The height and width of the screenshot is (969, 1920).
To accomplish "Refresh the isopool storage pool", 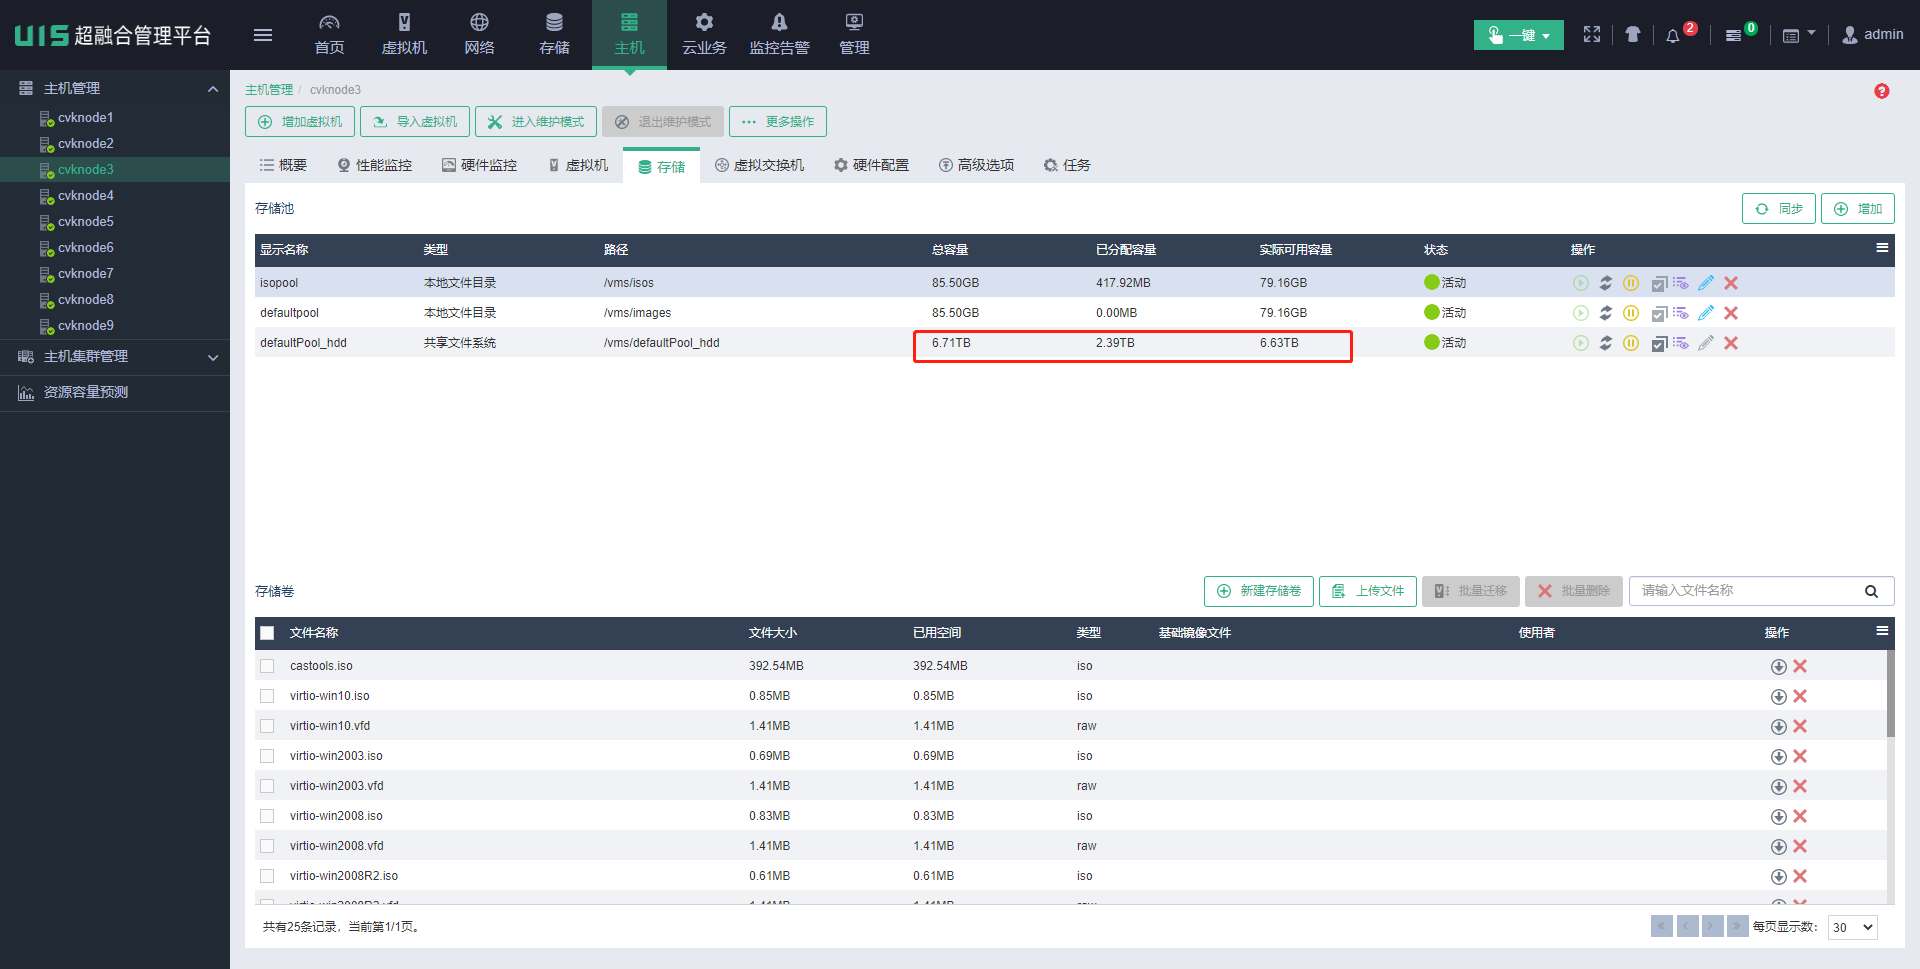I will (1606, 283).
